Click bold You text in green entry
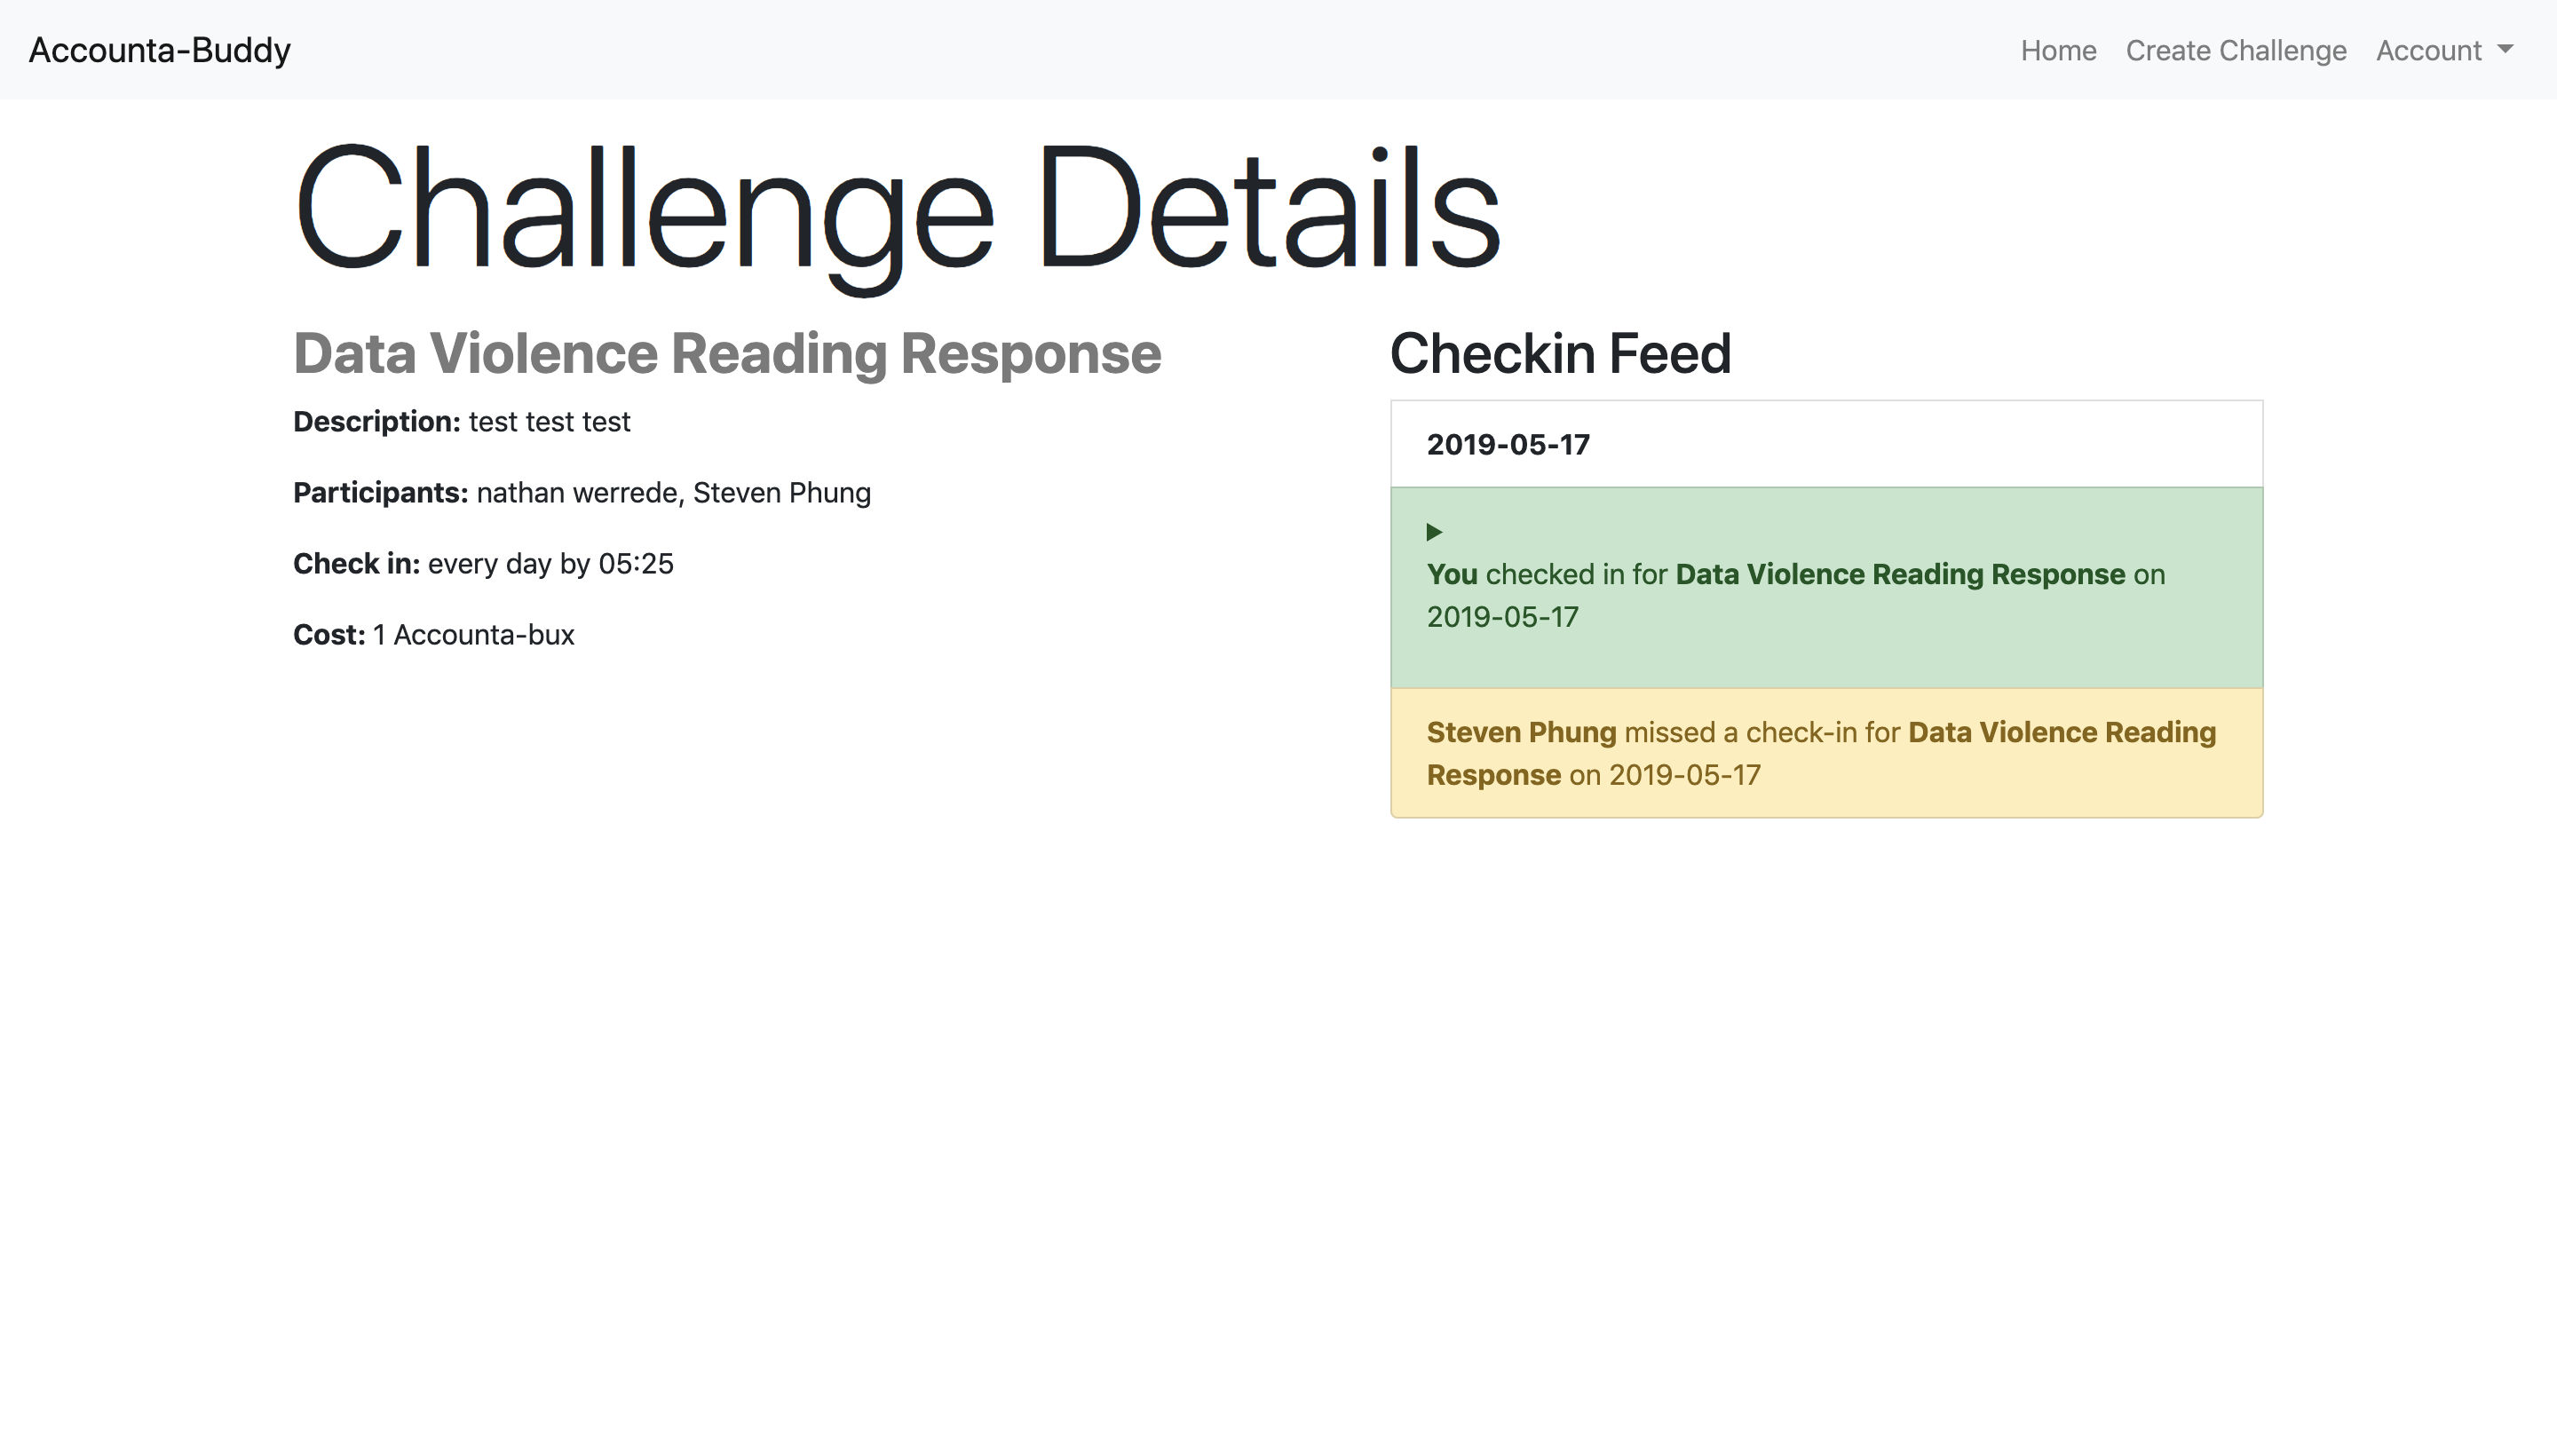This screenshot has width=2557, height=1456. click(1452, 575)
